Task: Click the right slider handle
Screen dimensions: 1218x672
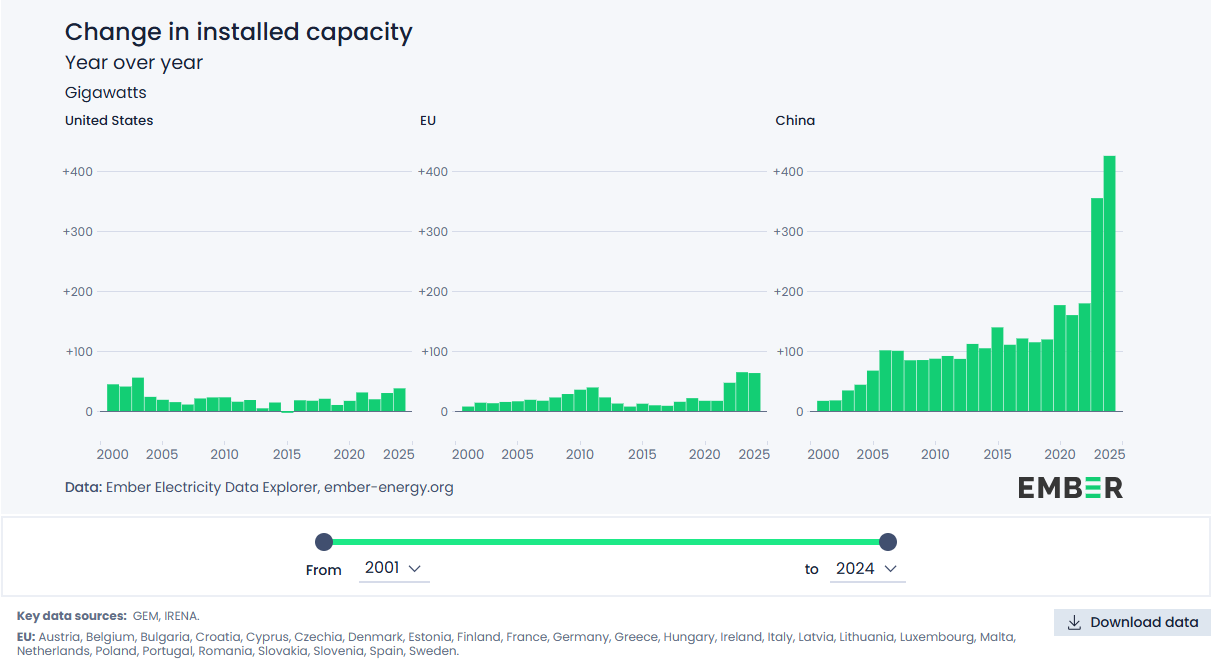Action: pos(887,541)
